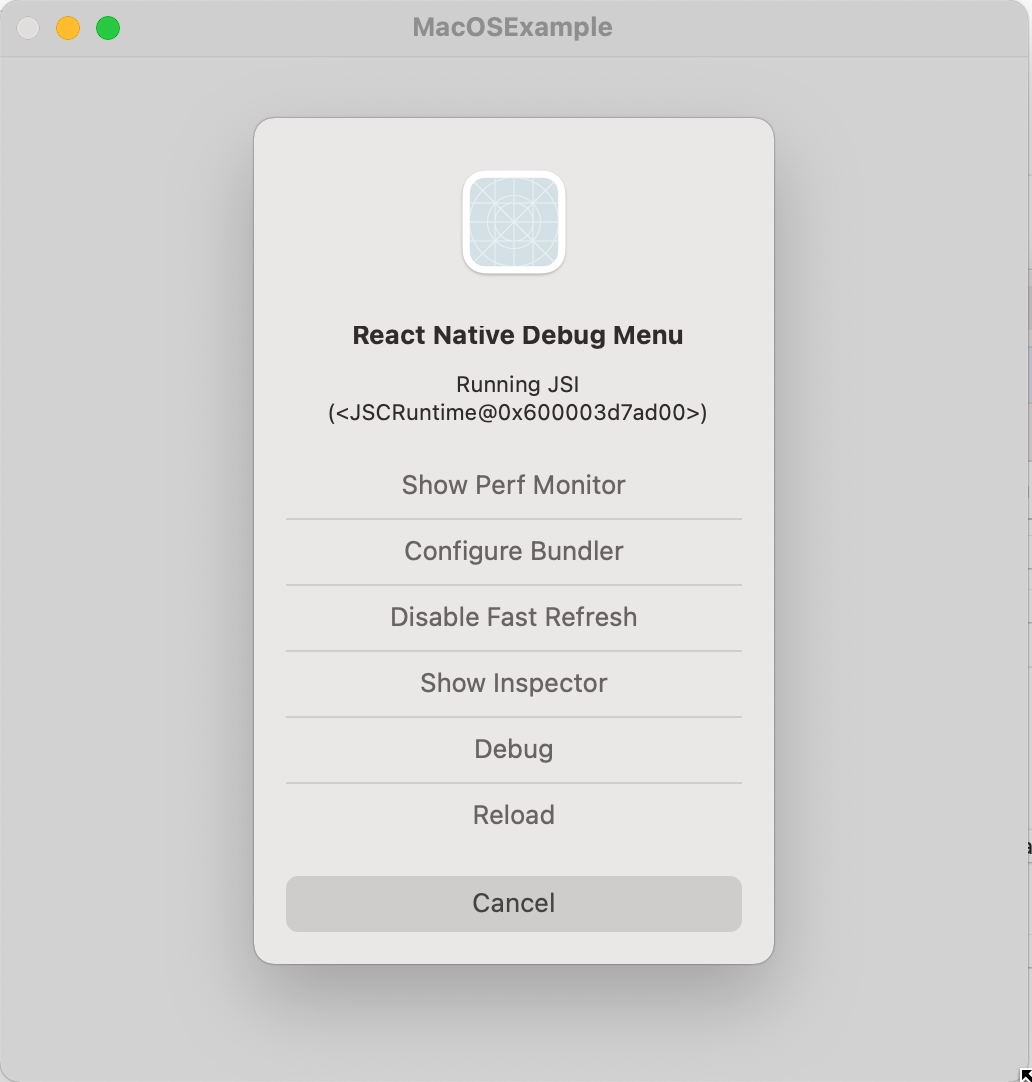
Task: Select Disable Fast Refresh
Action: click(x=514, y=618)
